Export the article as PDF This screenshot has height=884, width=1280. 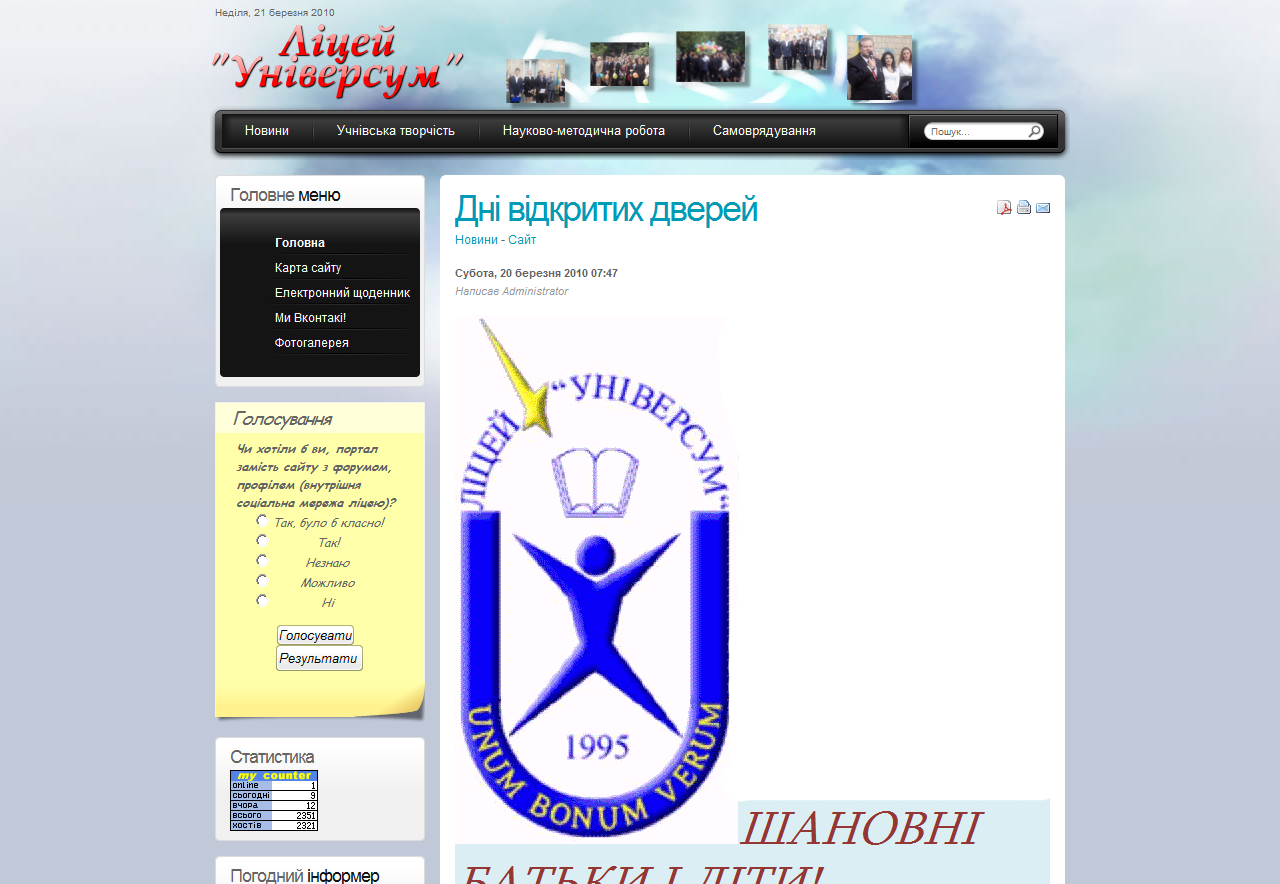(1004, 207)
